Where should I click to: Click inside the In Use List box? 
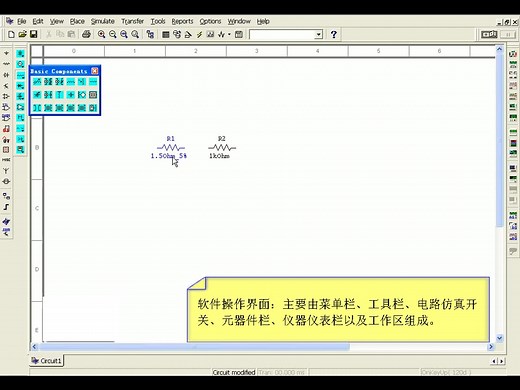tap(282, 34)
